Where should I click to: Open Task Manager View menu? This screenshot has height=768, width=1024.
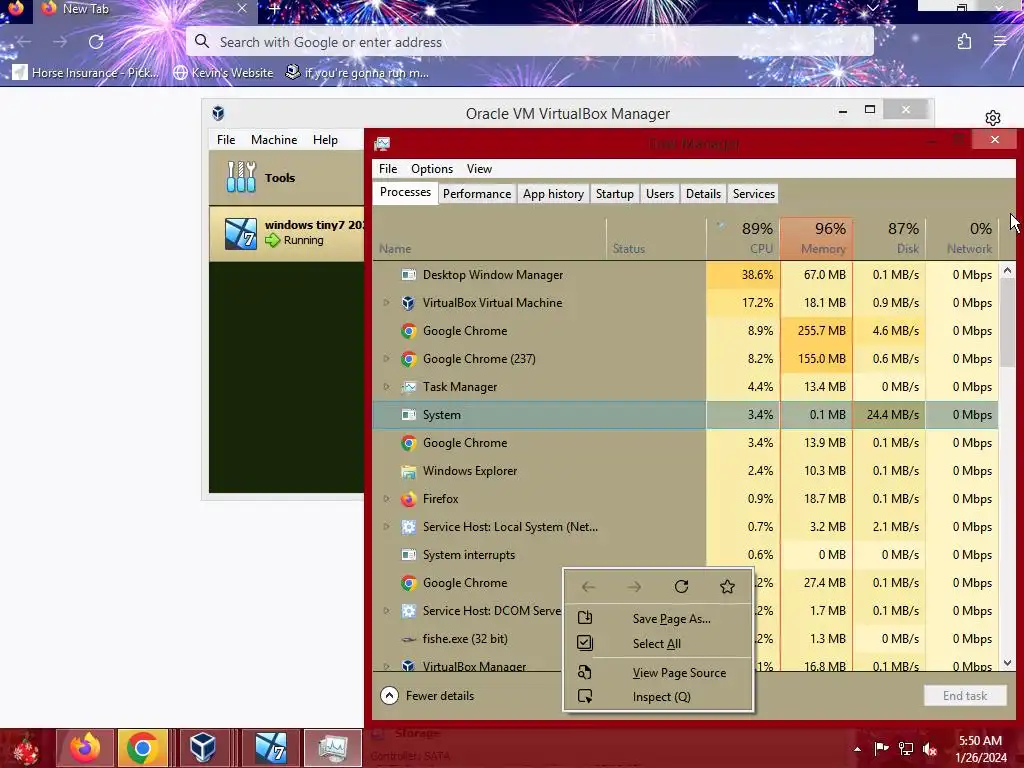click(x=479, y=168)
